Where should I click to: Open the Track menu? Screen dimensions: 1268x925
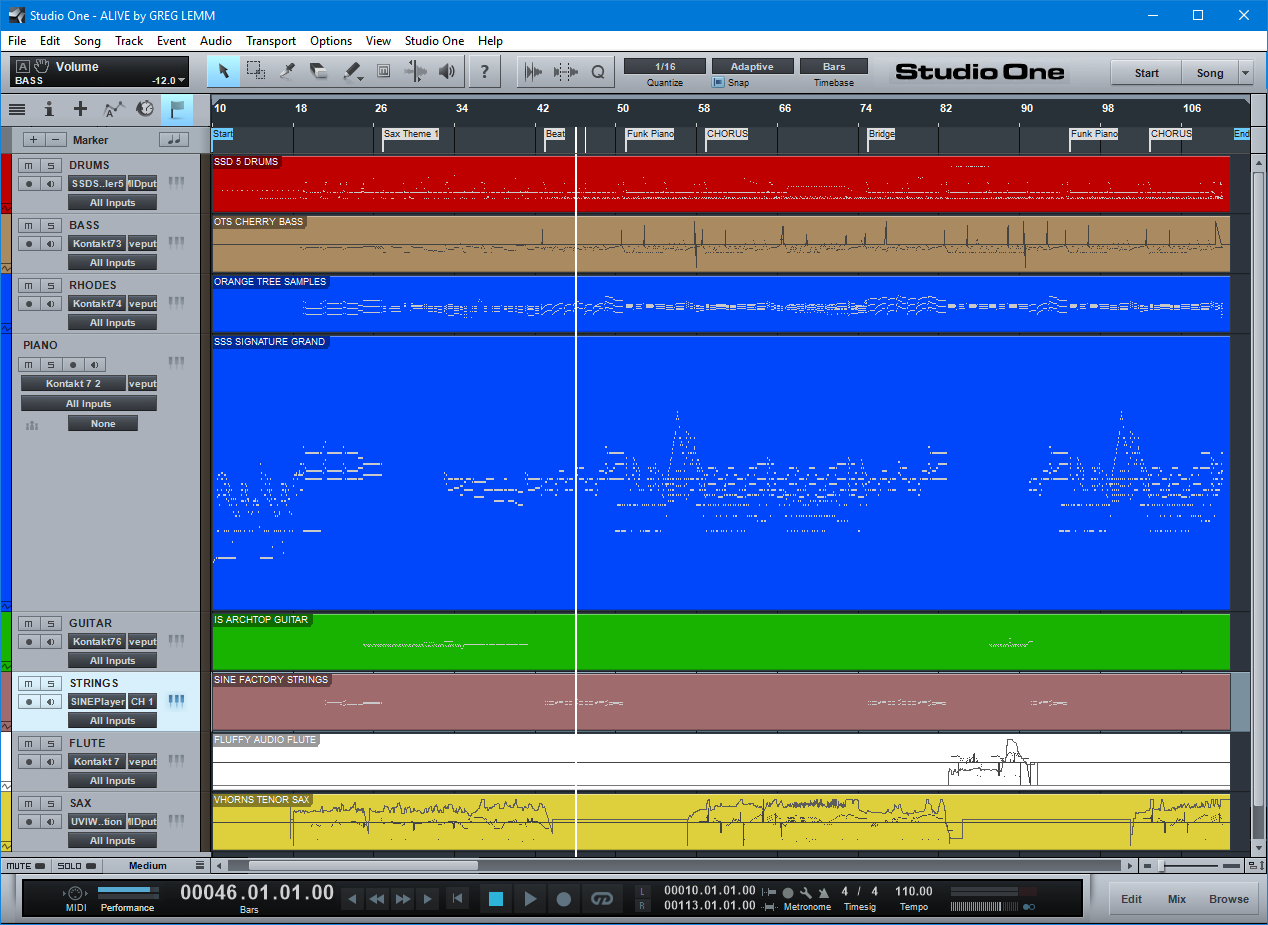point(129,41)
